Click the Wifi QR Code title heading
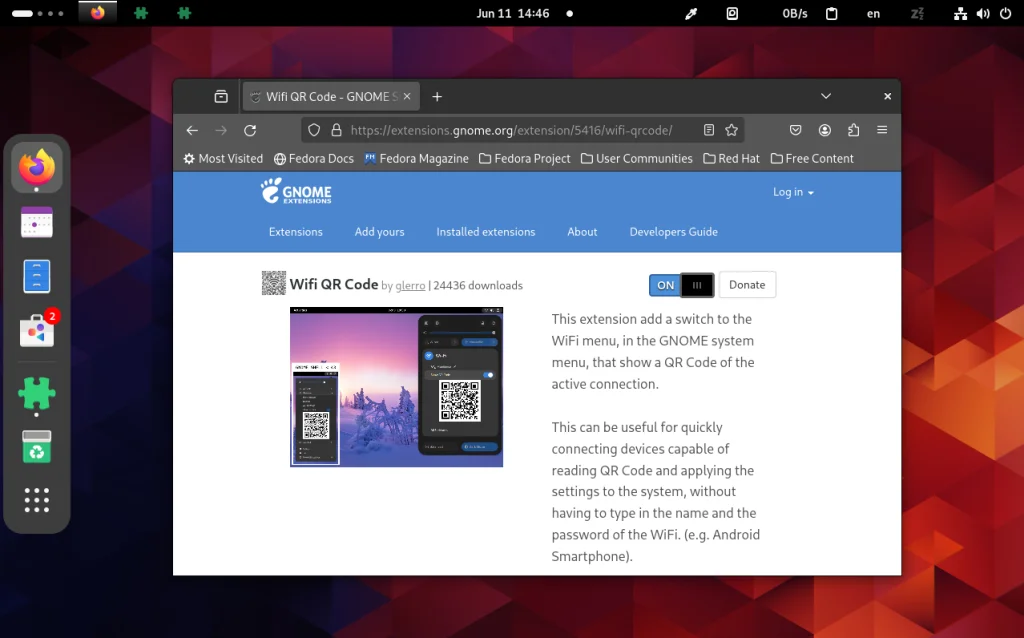Screen dimensions: 1024x638 [334, 284]
